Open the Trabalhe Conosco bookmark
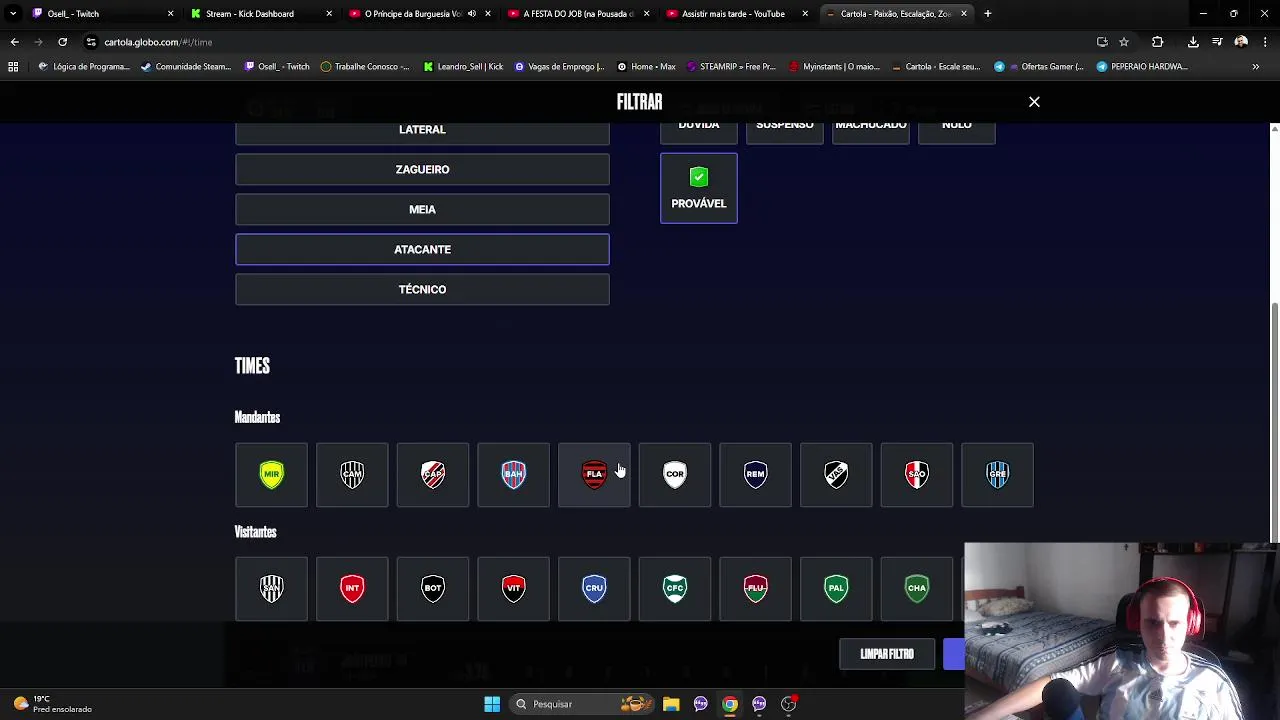The height and width of the screenshot is (720, 1280). pos(365,67)
